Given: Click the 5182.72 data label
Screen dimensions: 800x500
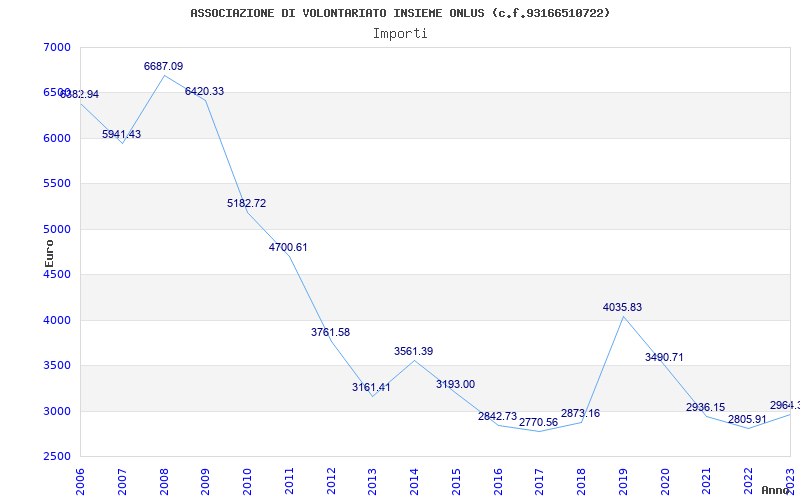Looking at the screenshot, I should (246, 203).
